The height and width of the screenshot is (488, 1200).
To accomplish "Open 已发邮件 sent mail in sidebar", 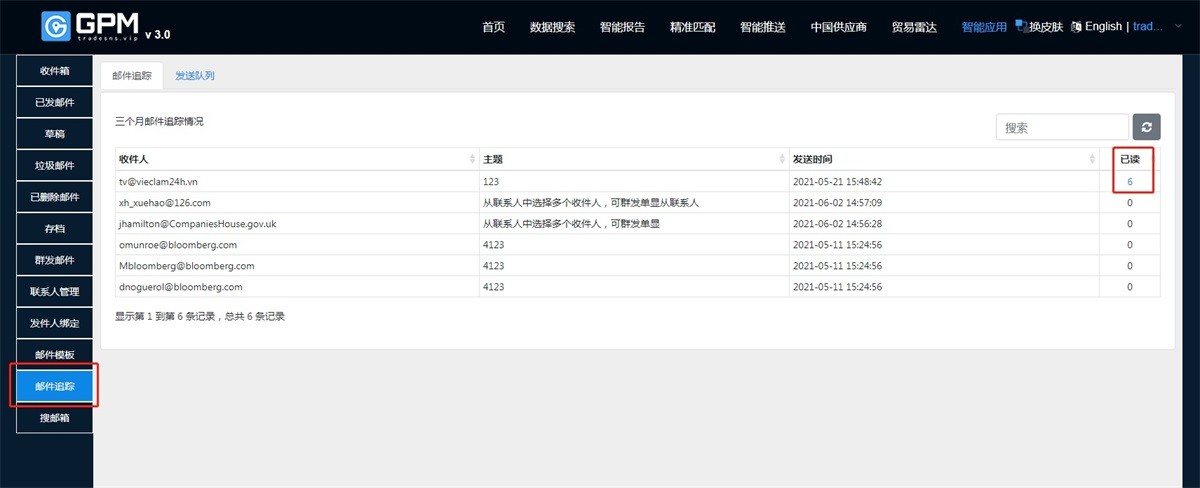I will point(54,102).
